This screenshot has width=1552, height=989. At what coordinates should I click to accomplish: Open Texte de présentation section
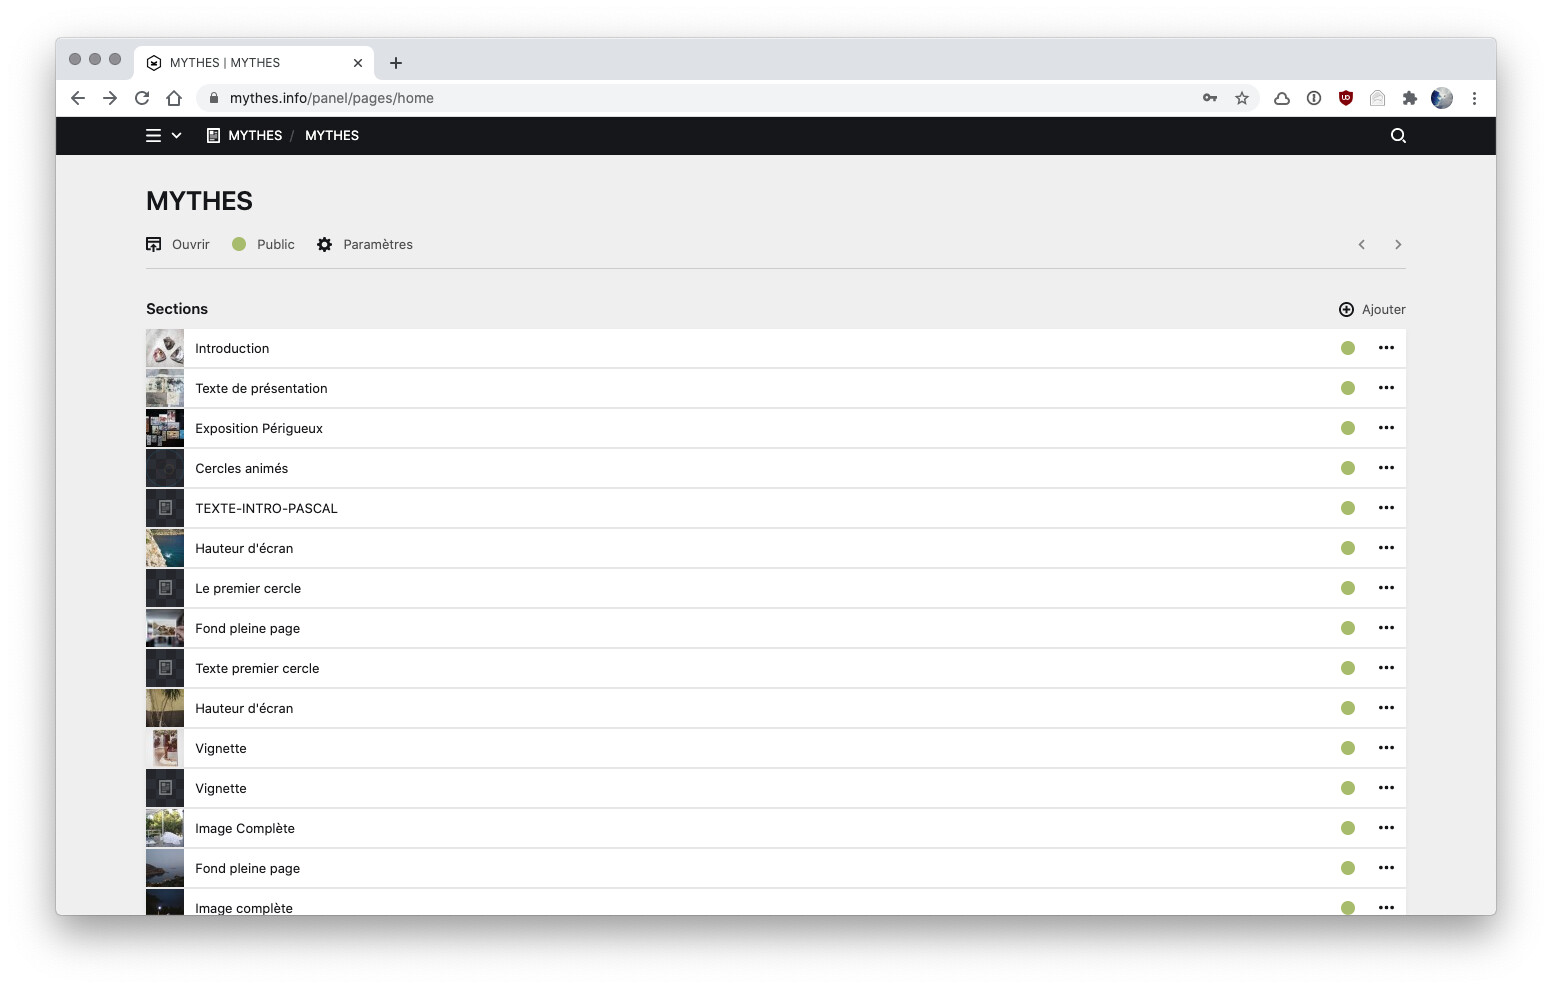(x=776, y=389)
